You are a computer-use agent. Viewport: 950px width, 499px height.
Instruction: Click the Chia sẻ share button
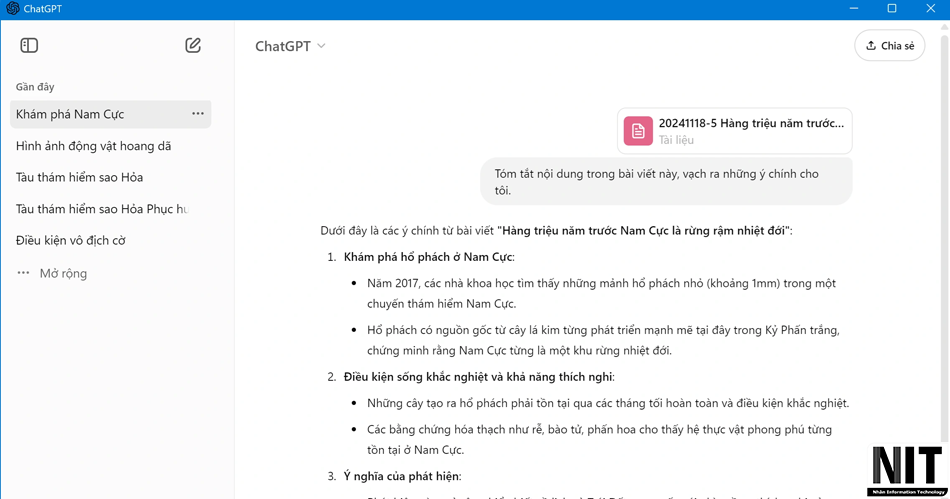pyautogui.click(x=889, y=45)
